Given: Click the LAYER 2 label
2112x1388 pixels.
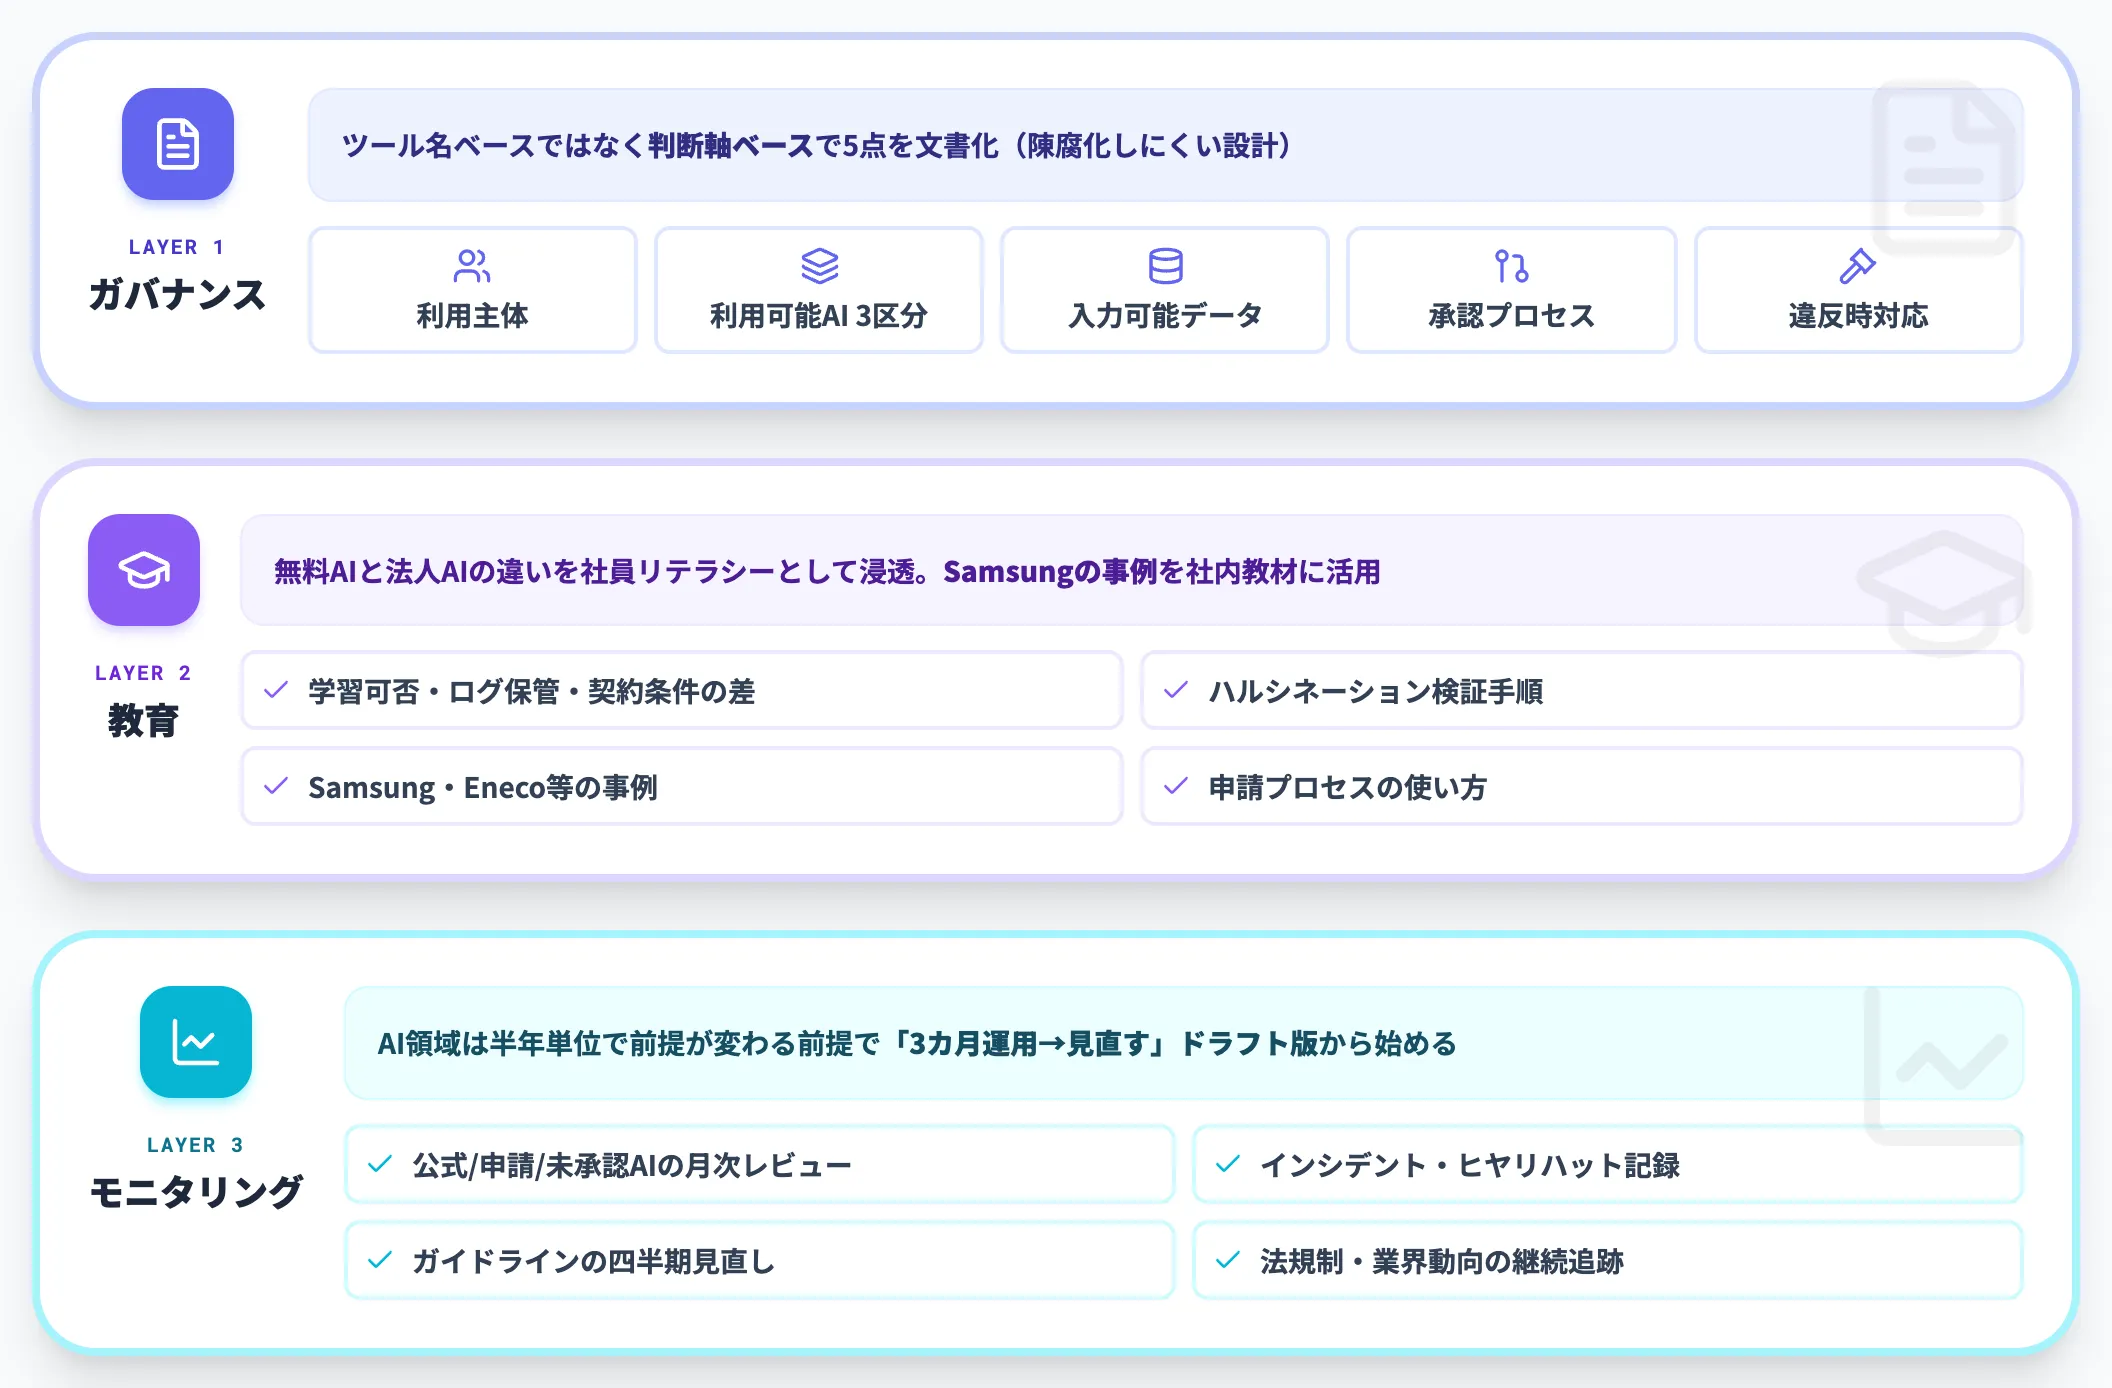Looking at the screenshot, I should pos(143,673).
